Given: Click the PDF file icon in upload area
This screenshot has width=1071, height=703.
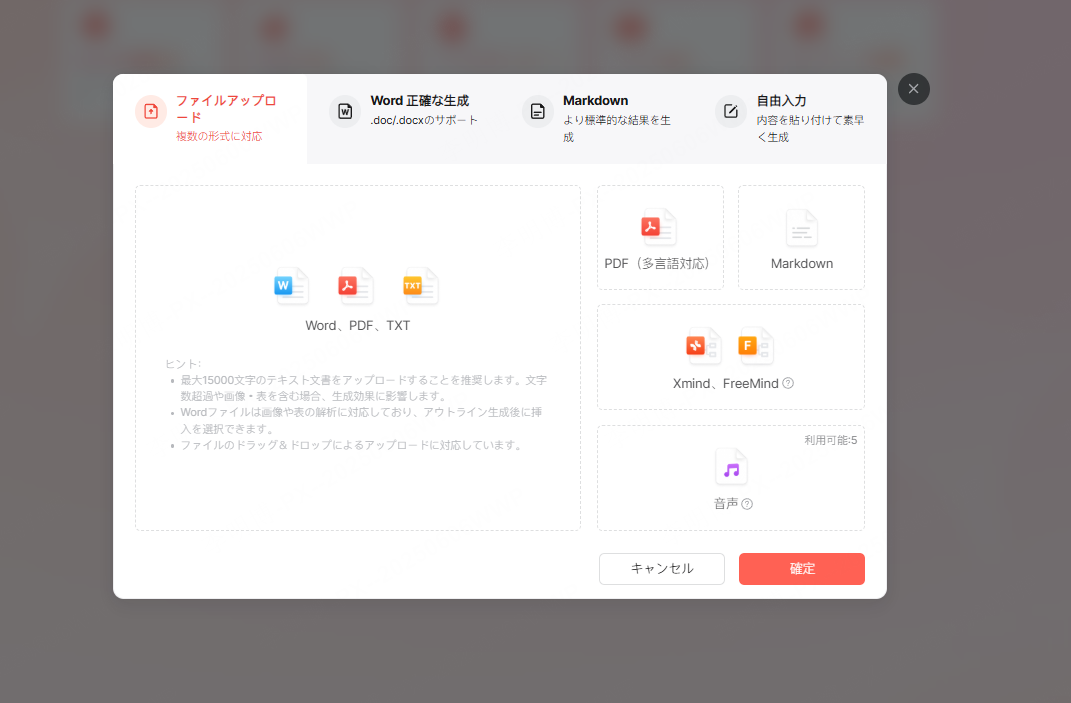Looking at the screenshot, I should click(354, 286).
